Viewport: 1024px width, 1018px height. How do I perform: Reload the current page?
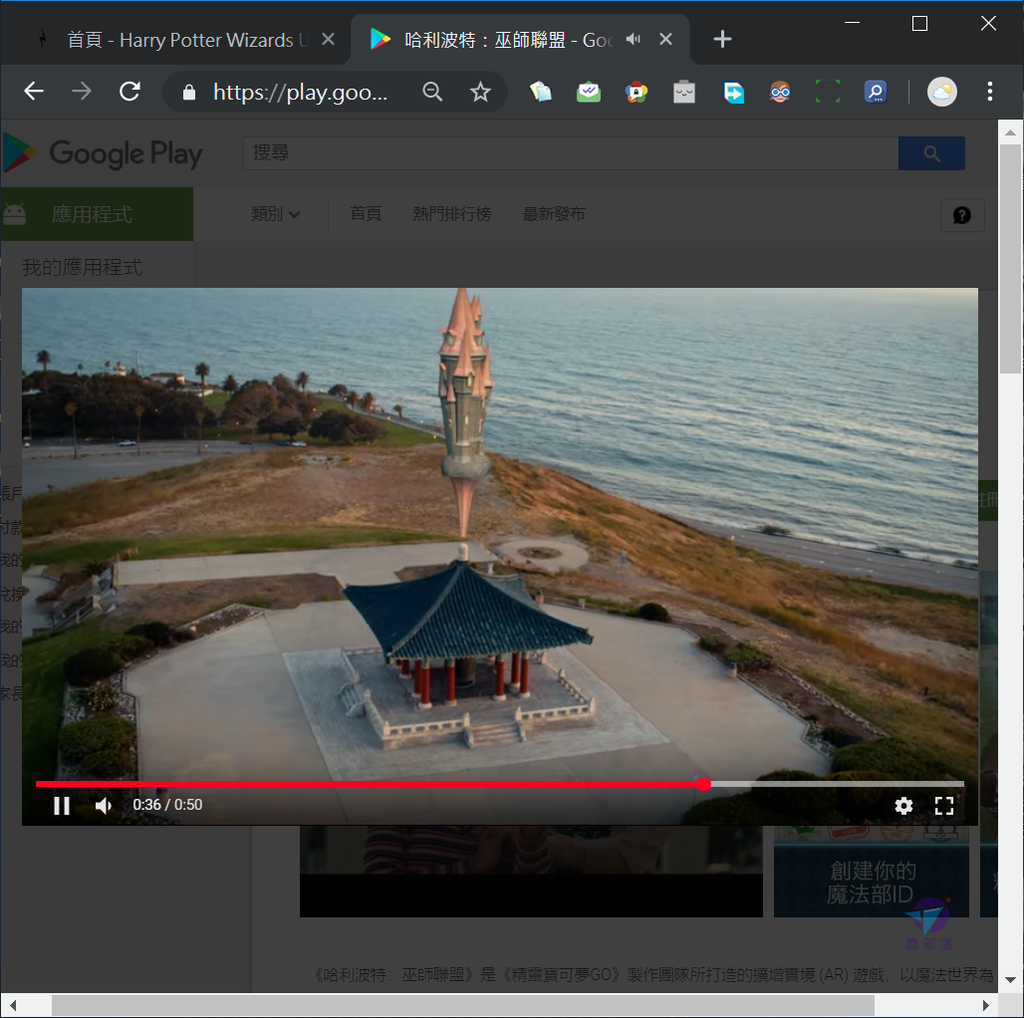tap(130, 91)
